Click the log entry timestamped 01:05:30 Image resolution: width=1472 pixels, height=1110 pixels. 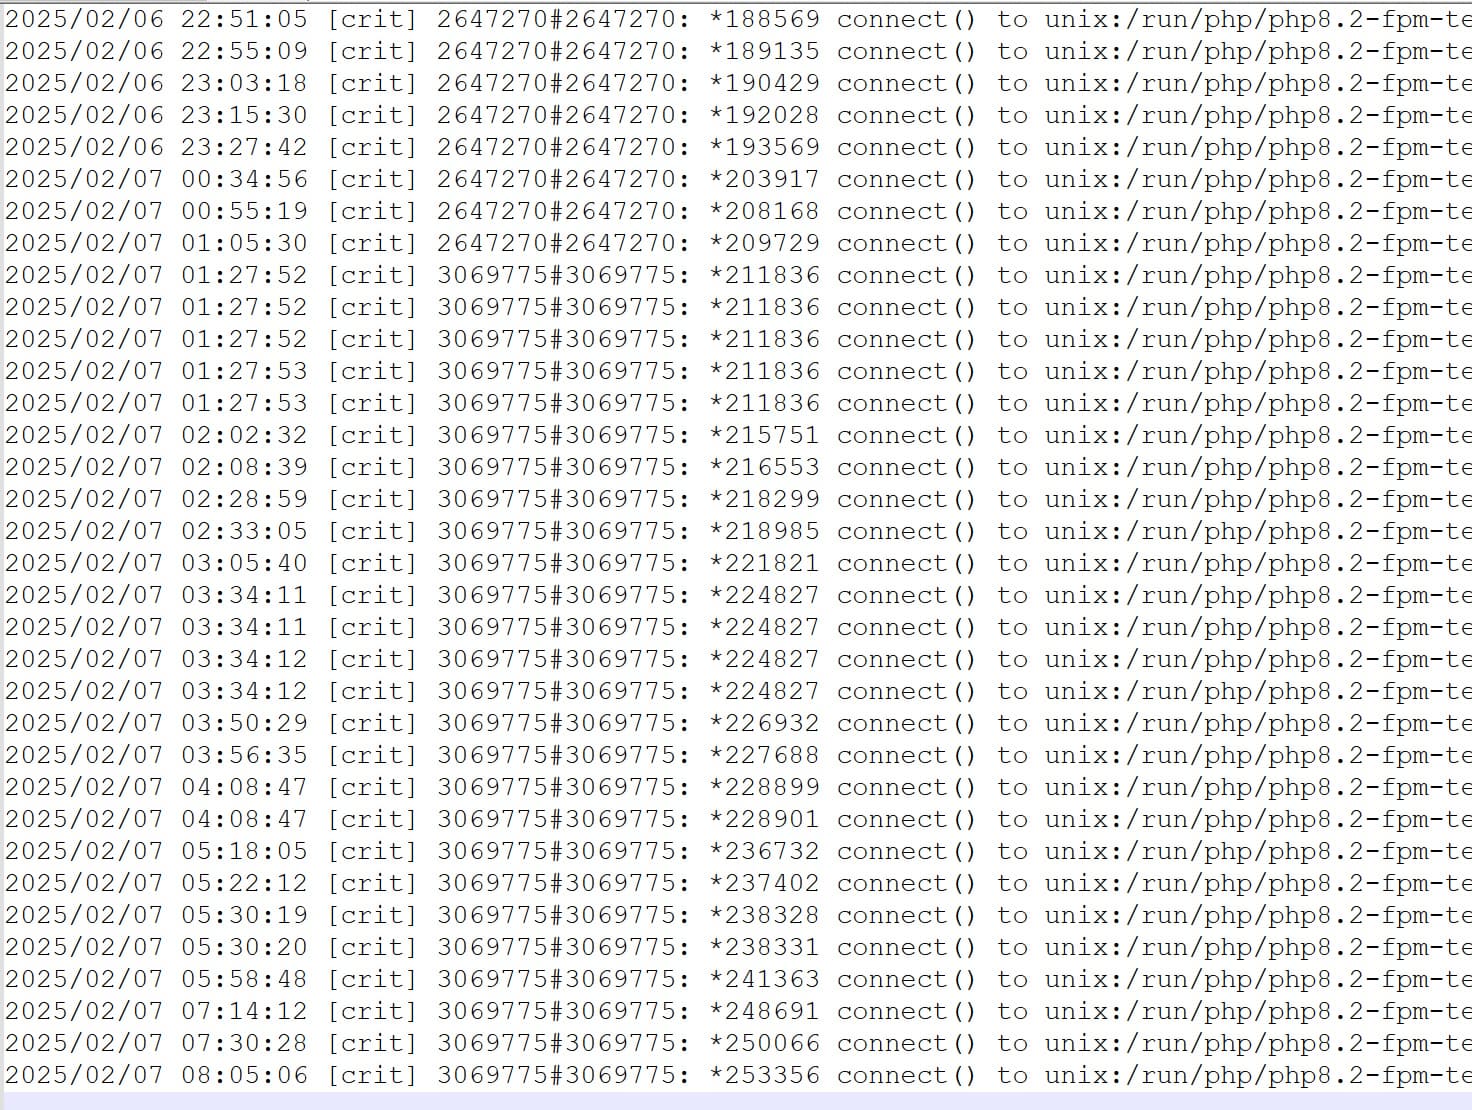coord(736,243)
